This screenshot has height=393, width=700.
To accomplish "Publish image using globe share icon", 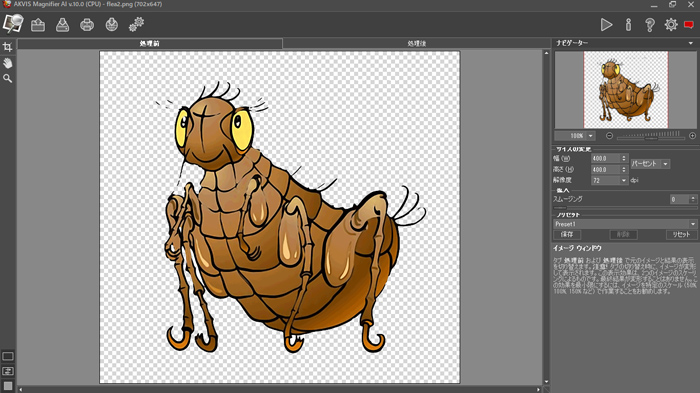I will click(x=112, y=25).
